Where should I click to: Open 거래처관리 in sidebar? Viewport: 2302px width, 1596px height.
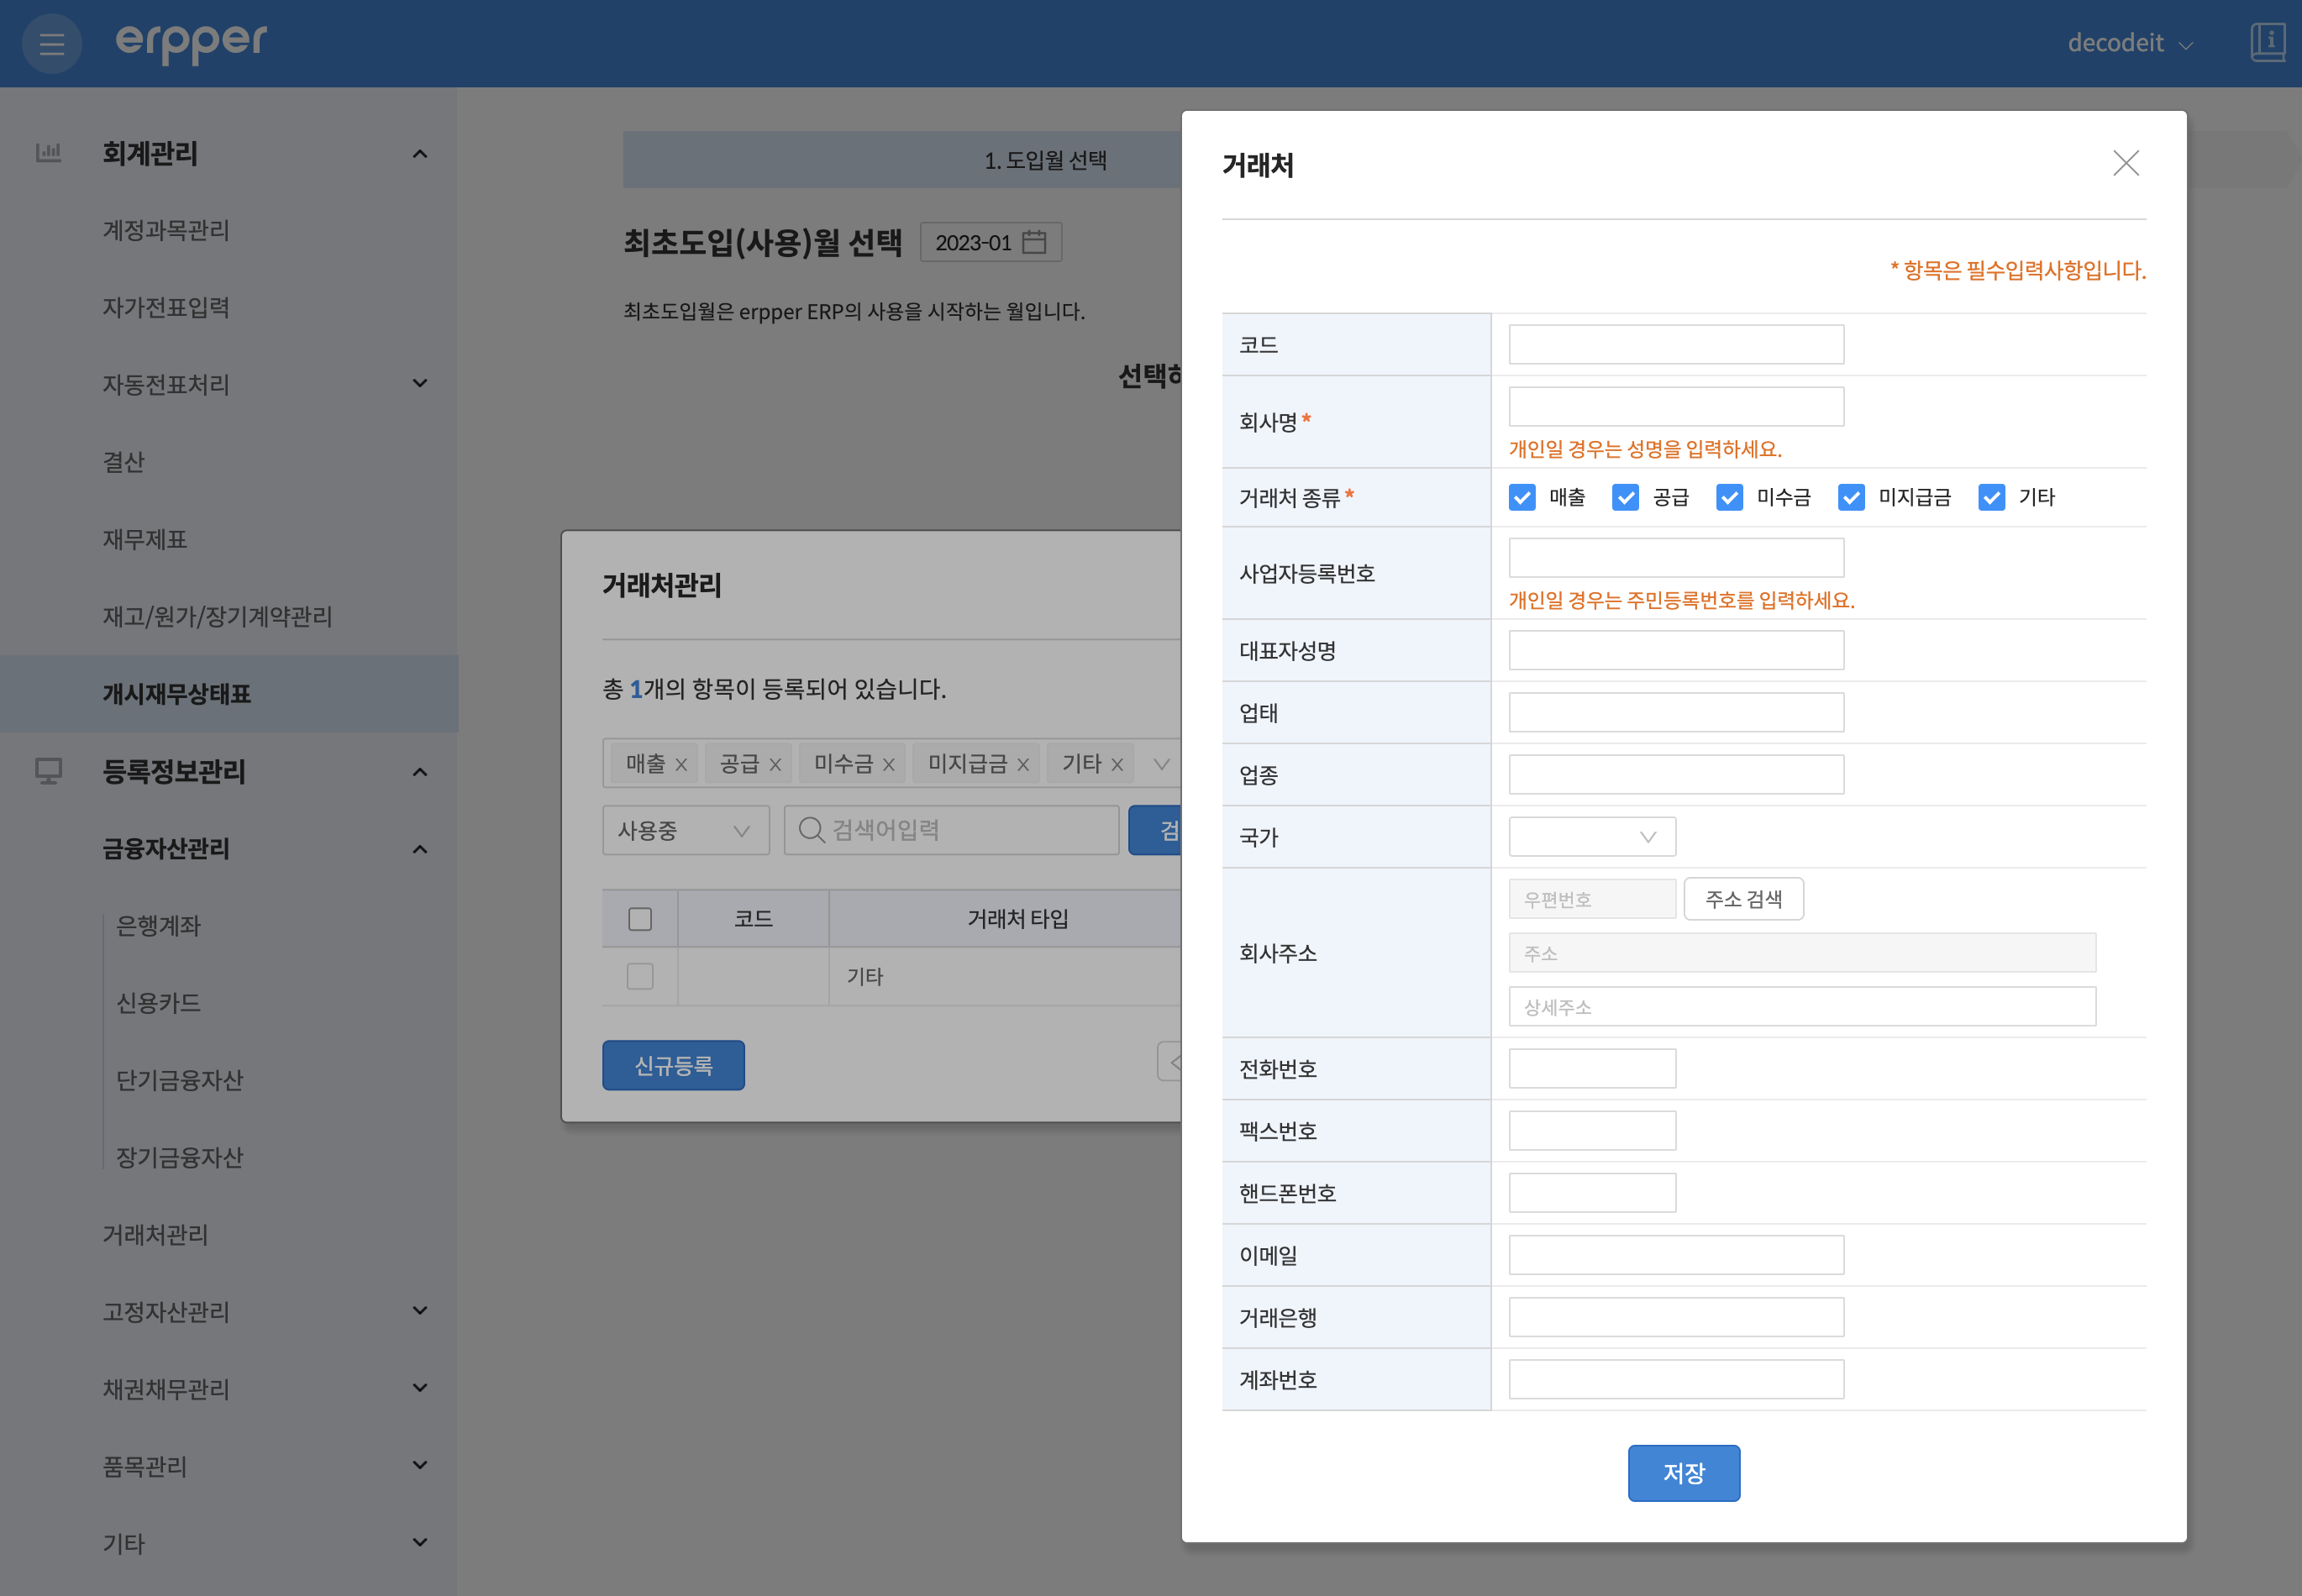click(155, 1234)
